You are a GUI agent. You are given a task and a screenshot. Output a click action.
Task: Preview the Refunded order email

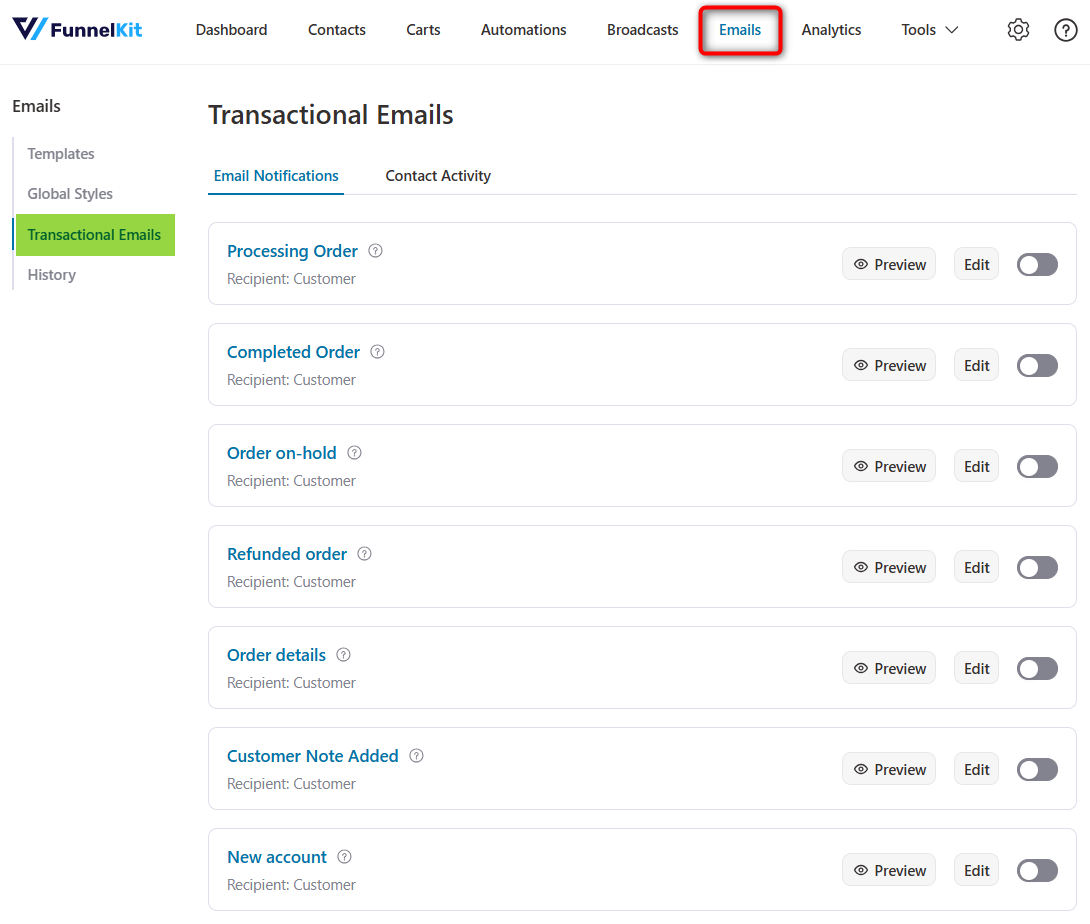(889, 567)
